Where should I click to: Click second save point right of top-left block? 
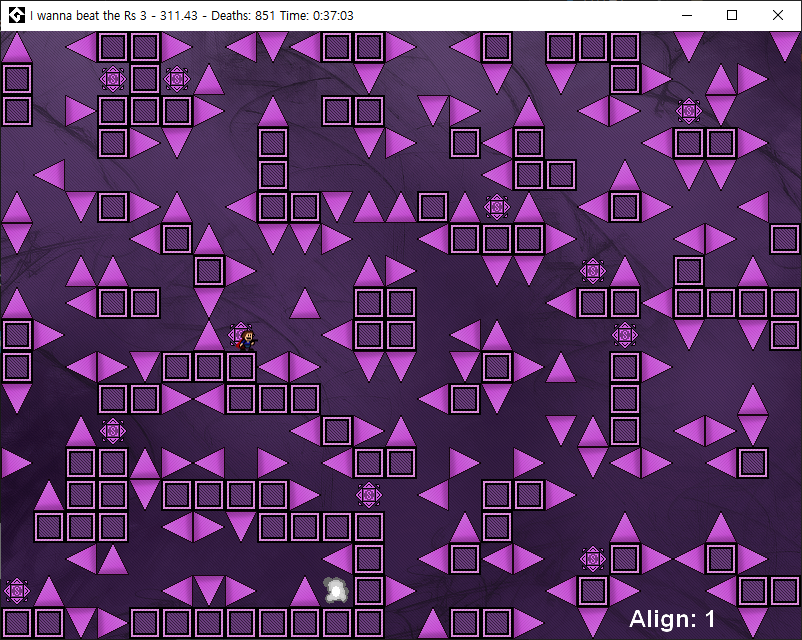pos(177,79)
